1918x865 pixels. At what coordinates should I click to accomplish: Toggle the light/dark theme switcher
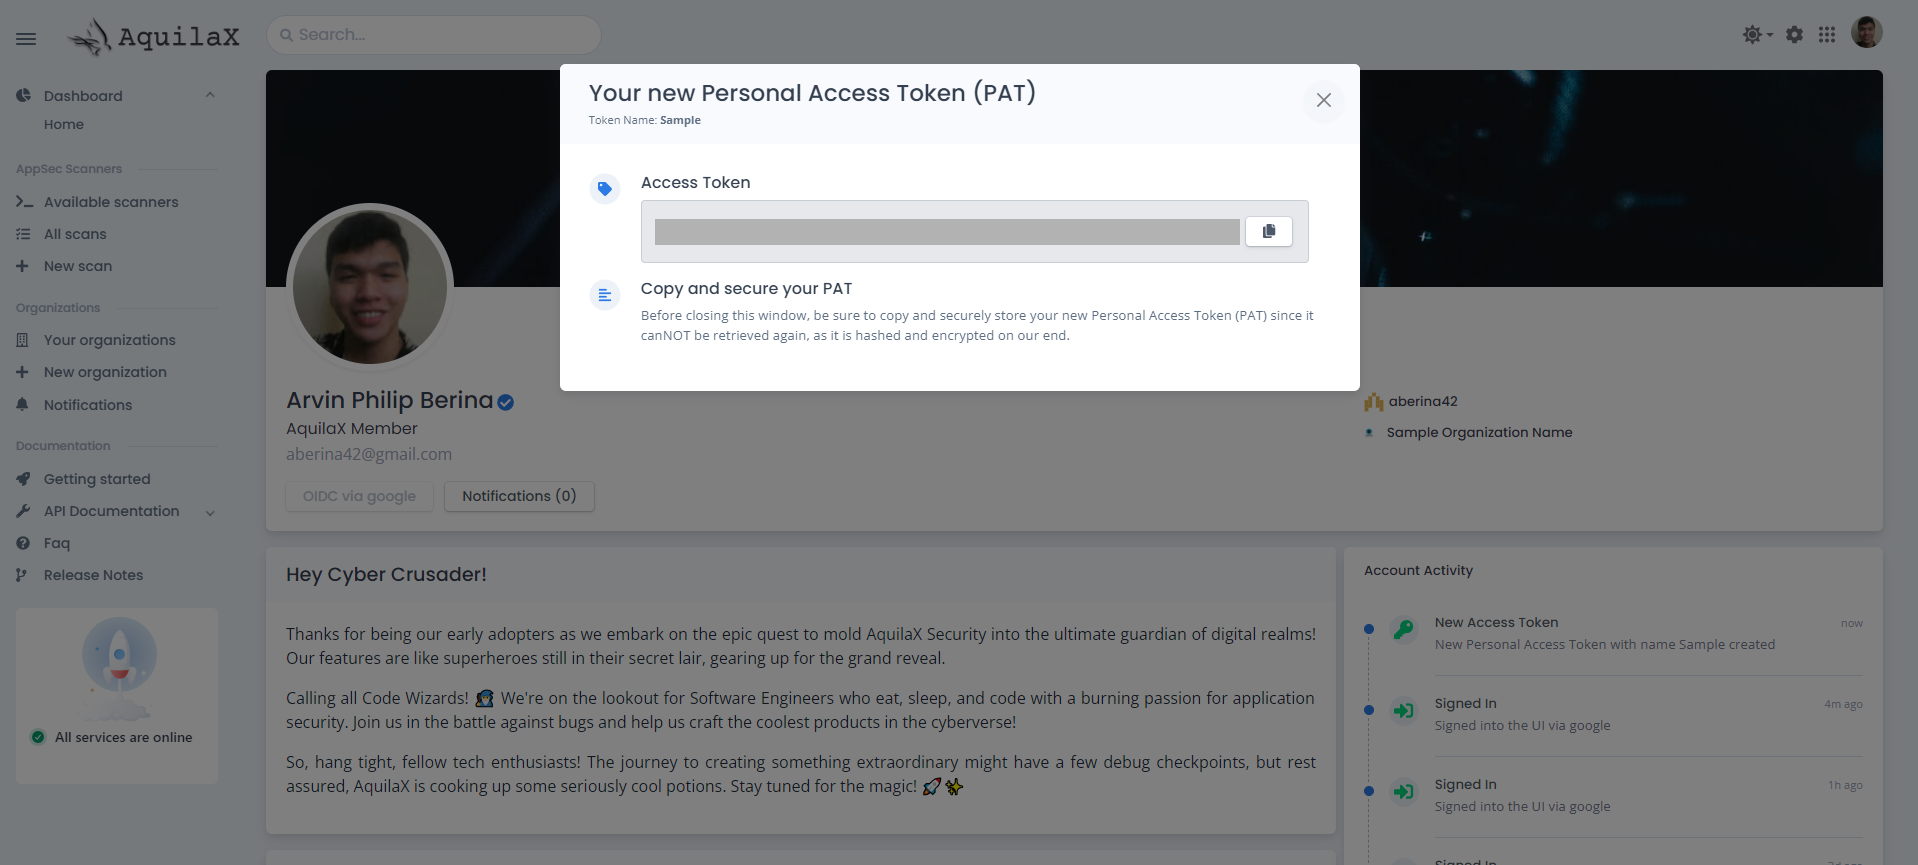tap(1752, 35)
